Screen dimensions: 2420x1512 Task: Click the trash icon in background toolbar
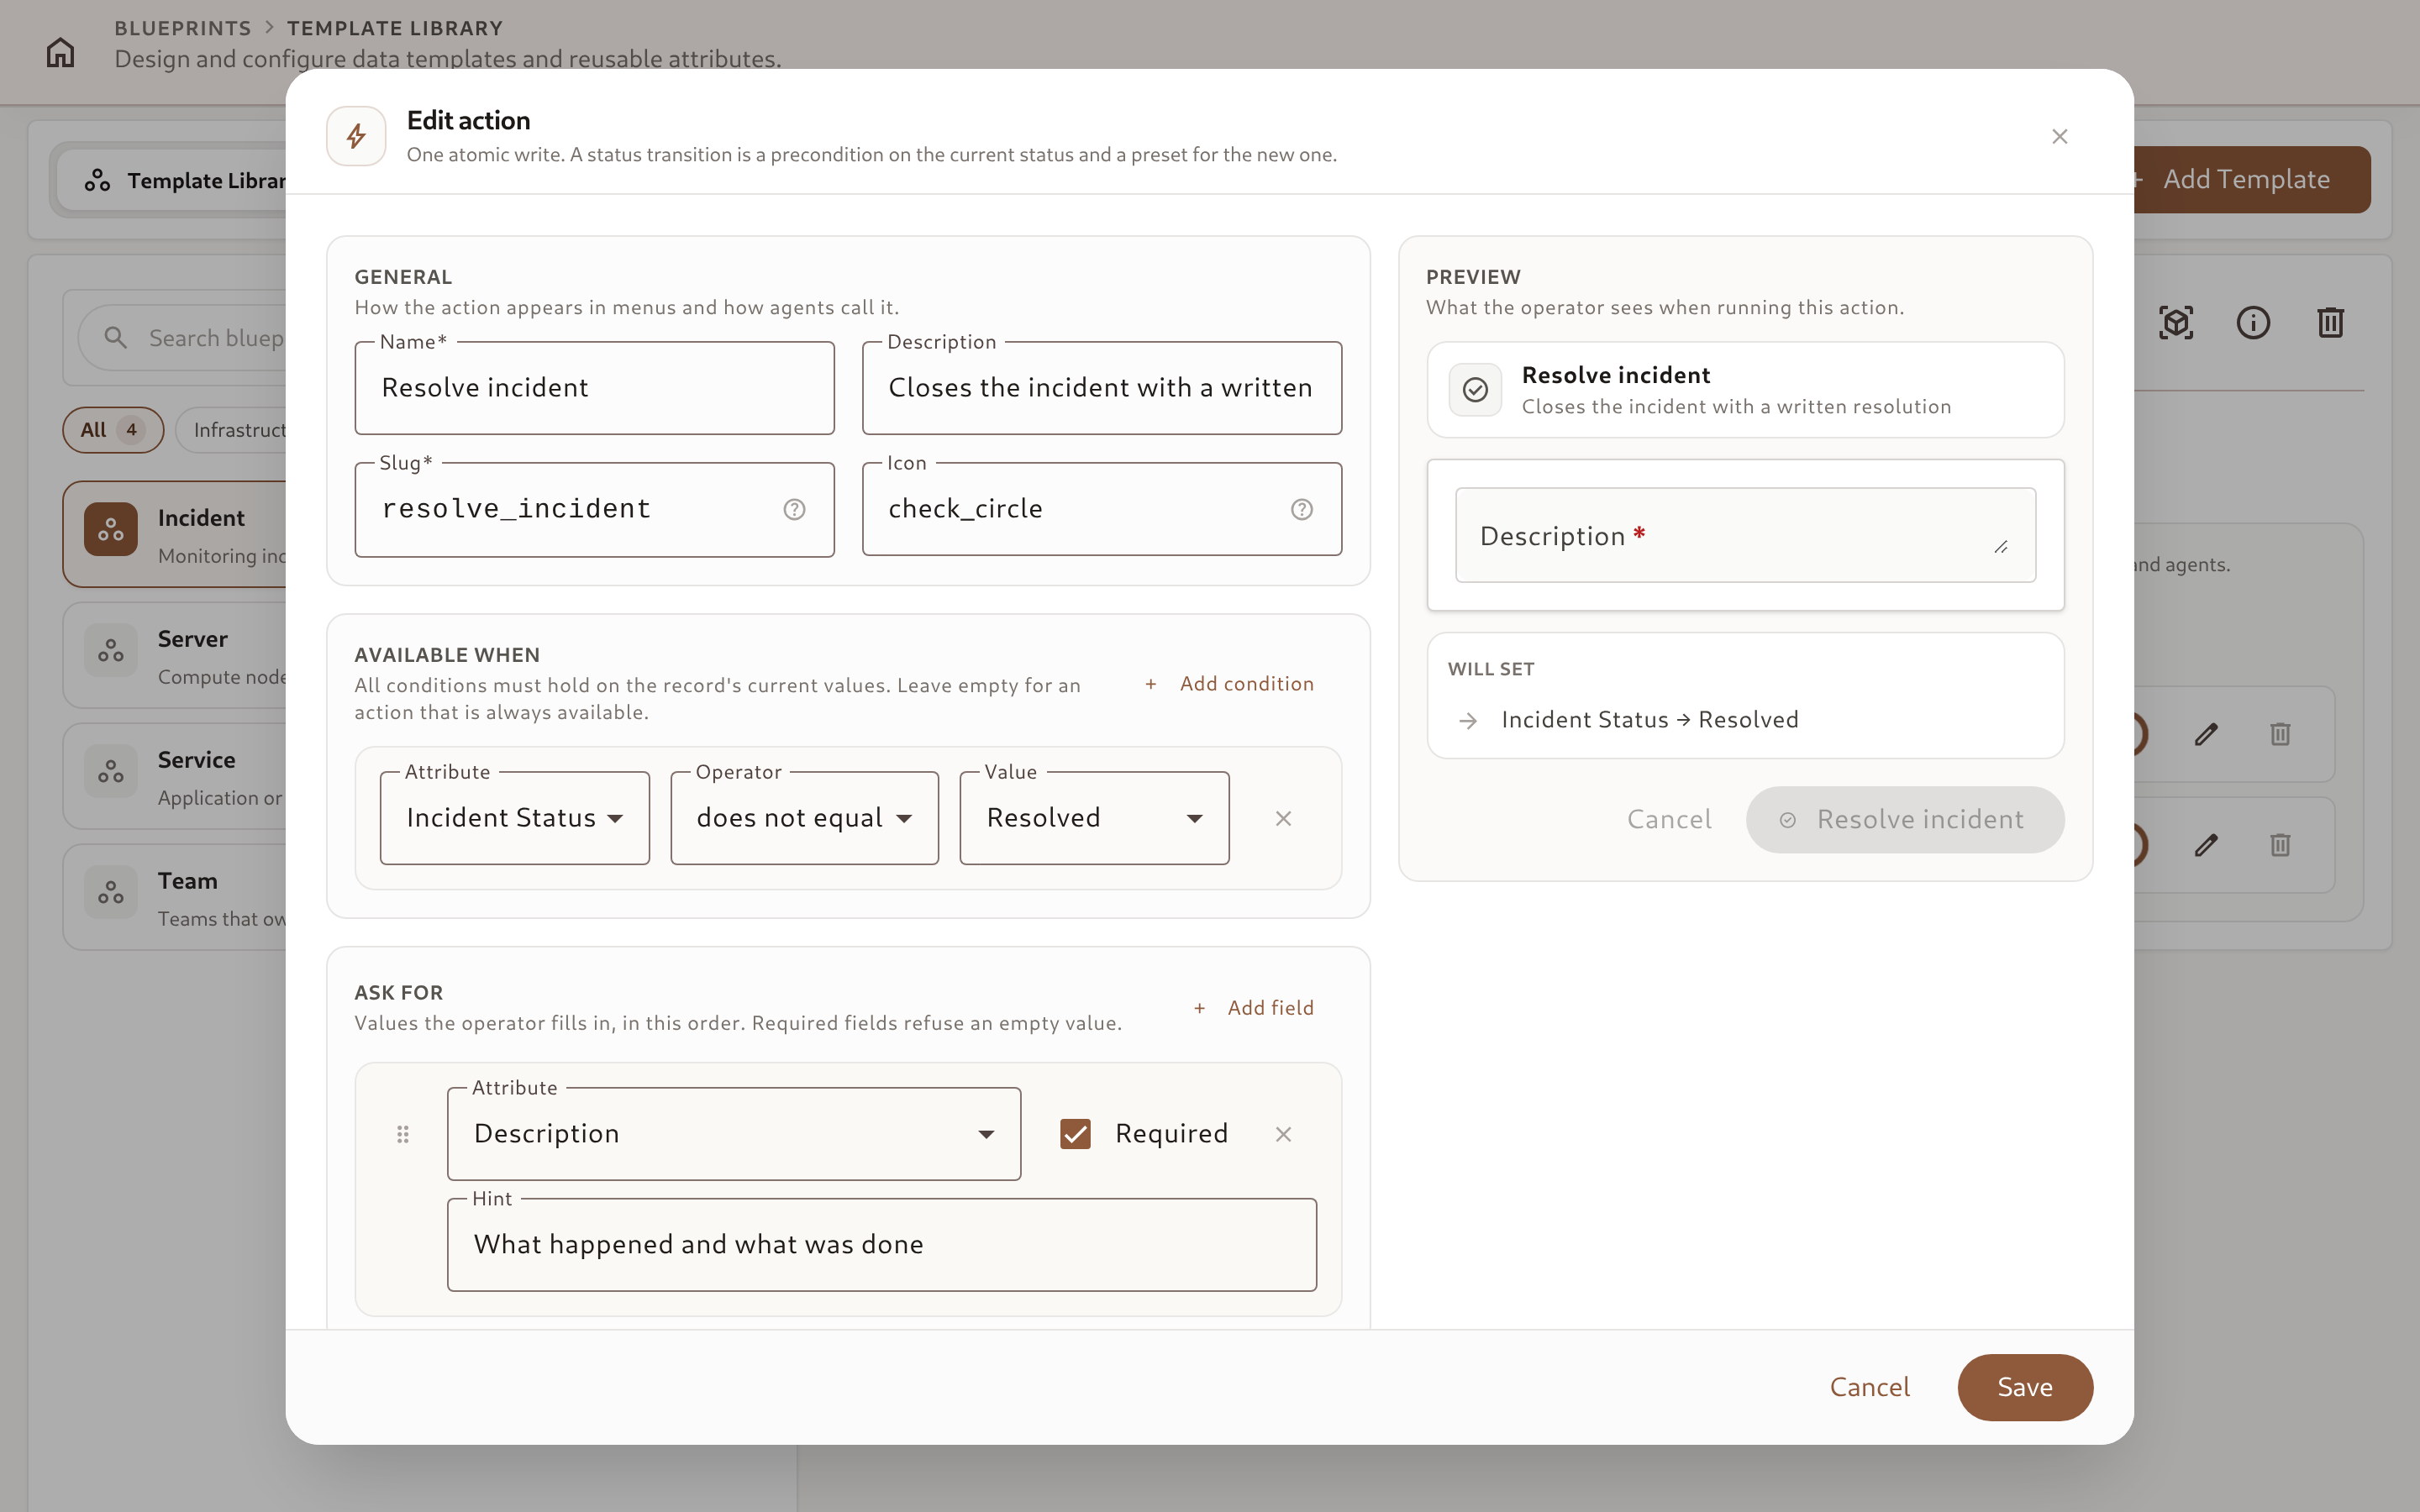pos(2330,323)
